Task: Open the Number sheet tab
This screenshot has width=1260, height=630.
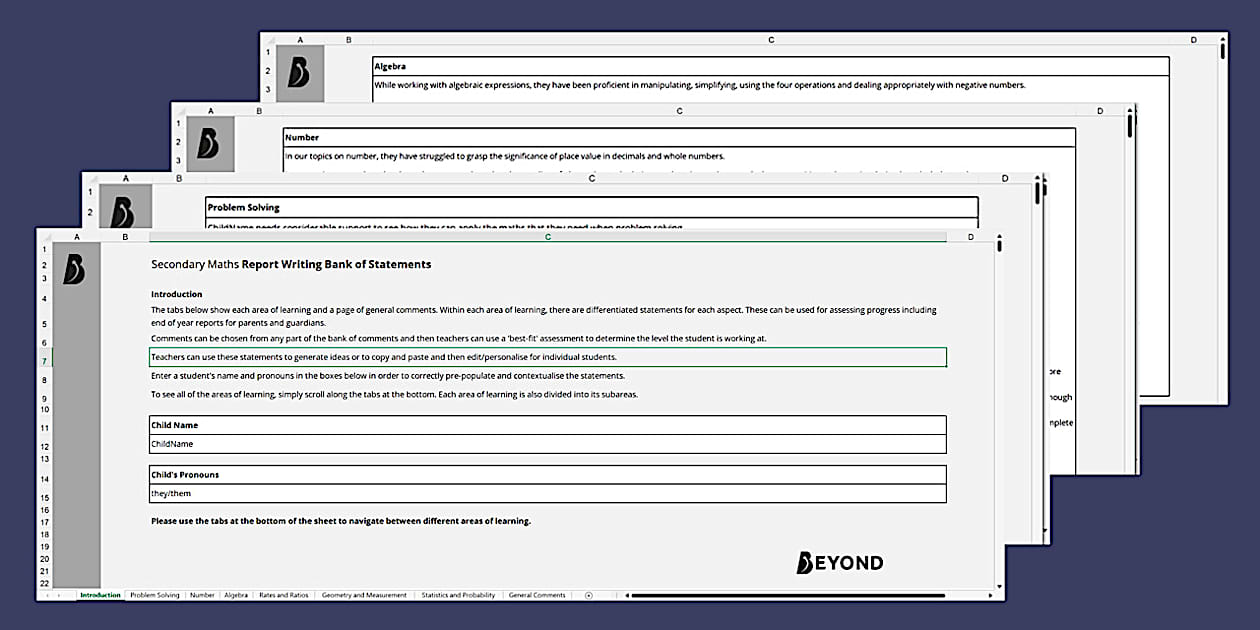Action: pyautogui.click(x=202, y=594)
